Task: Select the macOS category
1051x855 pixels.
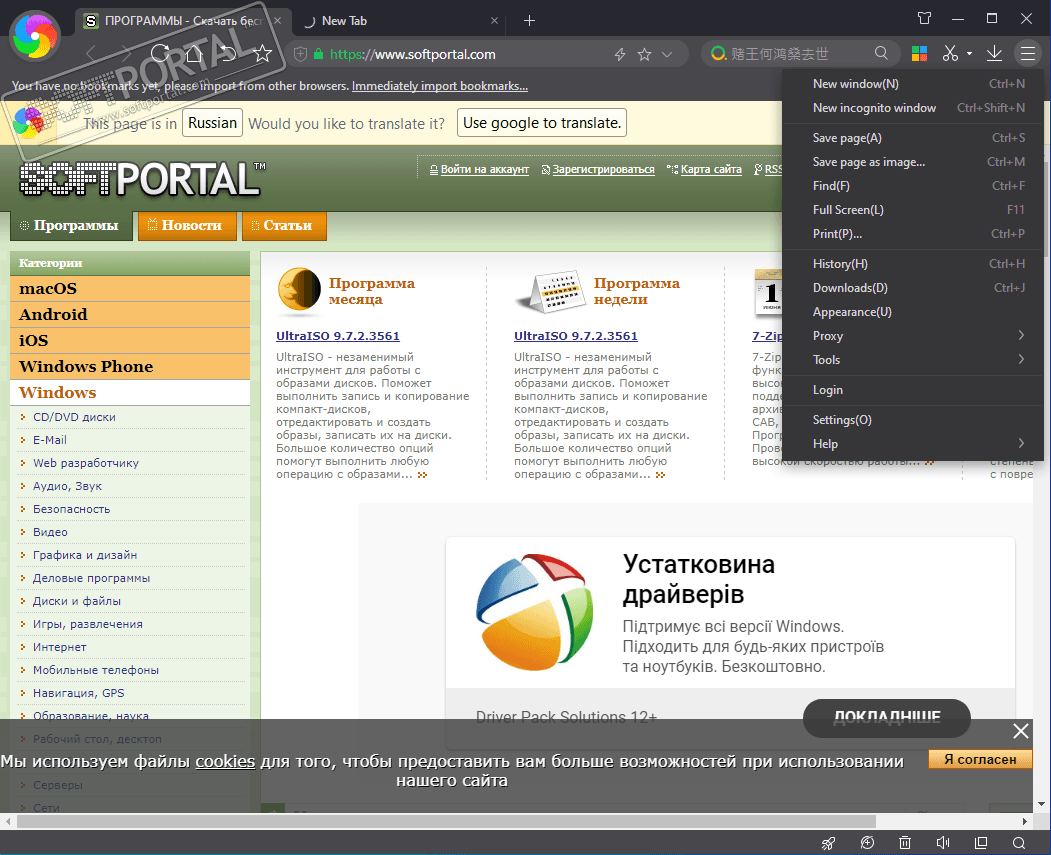Action: (x=130, y=289)
